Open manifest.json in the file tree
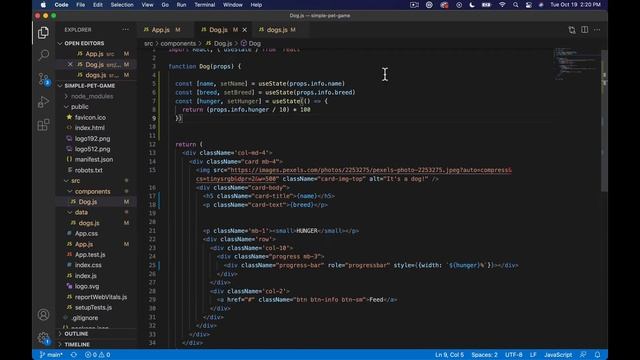640x360 pixels. (x=94, y=160)
